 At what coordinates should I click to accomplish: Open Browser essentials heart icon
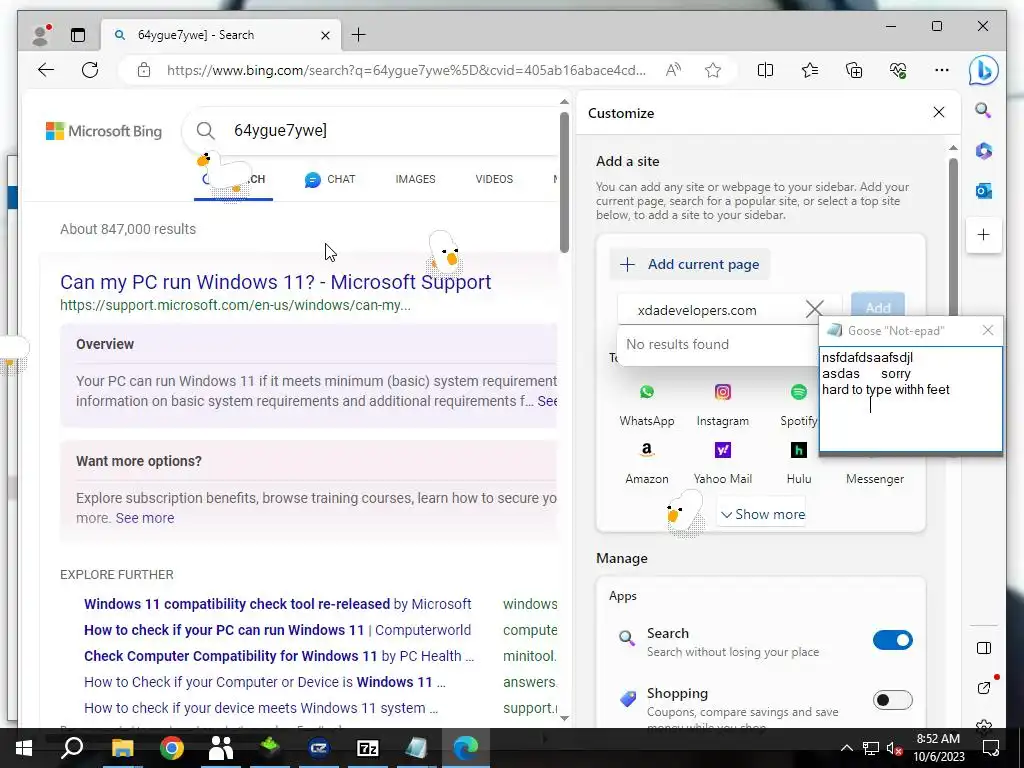[898, 70]
